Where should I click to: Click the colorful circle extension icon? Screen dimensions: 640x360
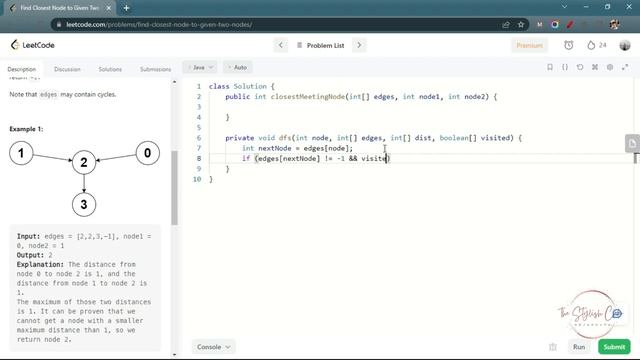555,24
